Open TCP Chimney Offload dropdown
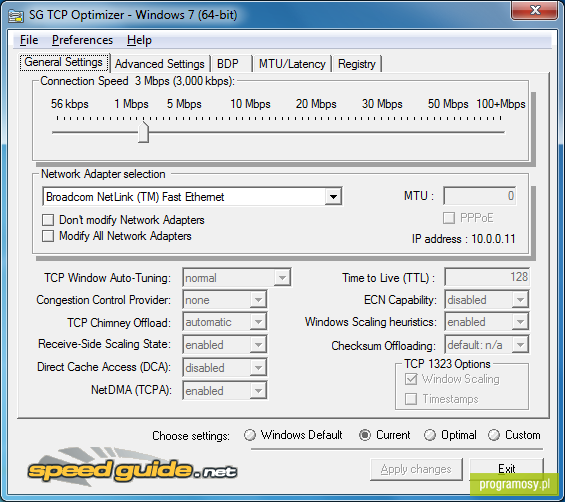565x502 pixels. [225, 322]
